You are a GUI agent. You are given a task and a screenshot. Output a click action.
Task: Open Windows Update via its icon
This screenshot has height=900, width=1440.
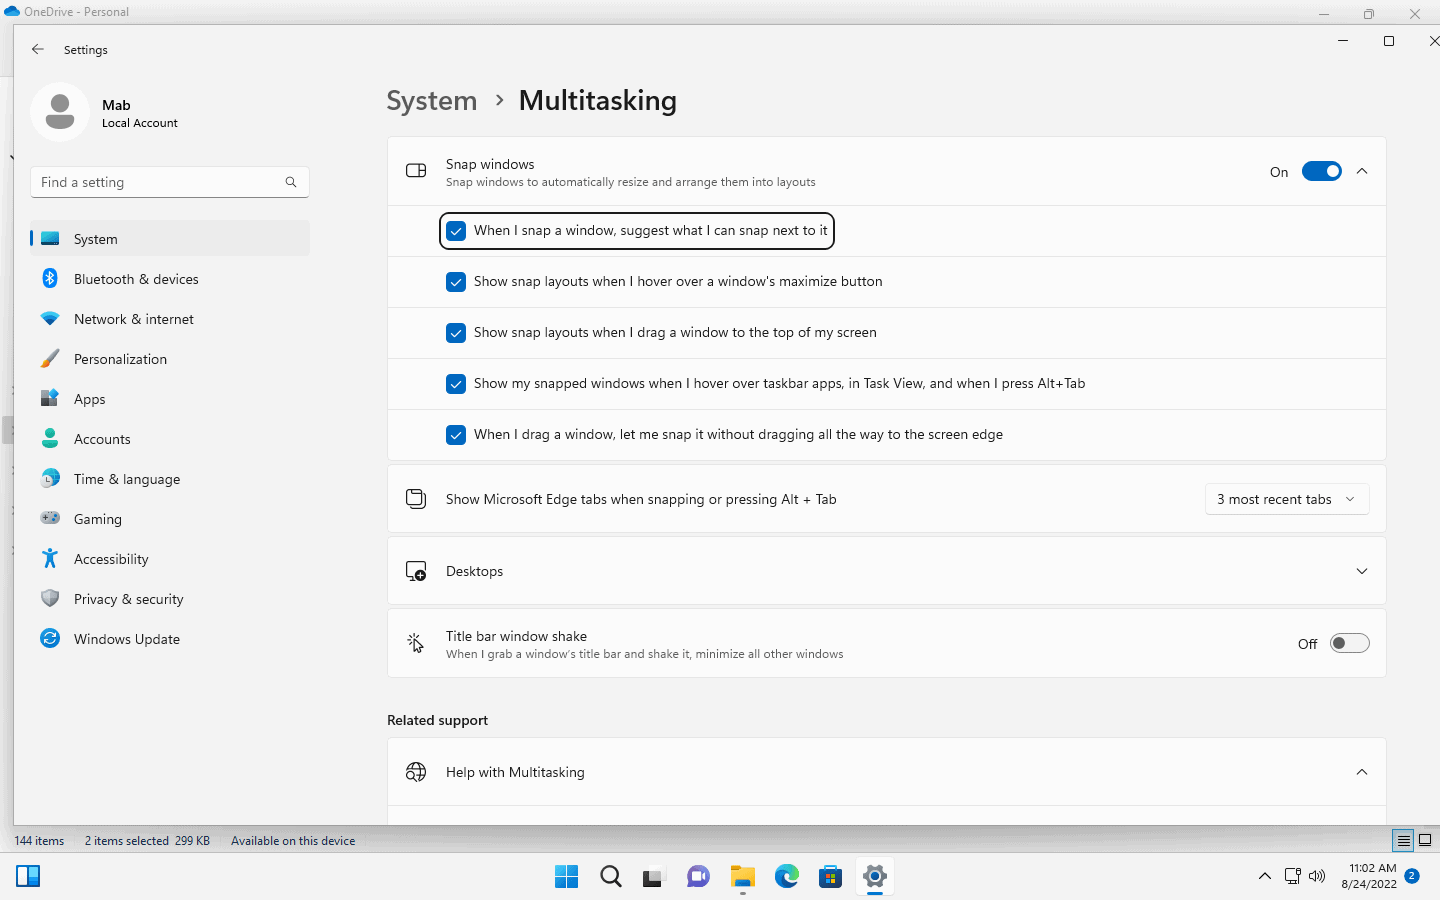pyautogui.click(x=50, y=638)
